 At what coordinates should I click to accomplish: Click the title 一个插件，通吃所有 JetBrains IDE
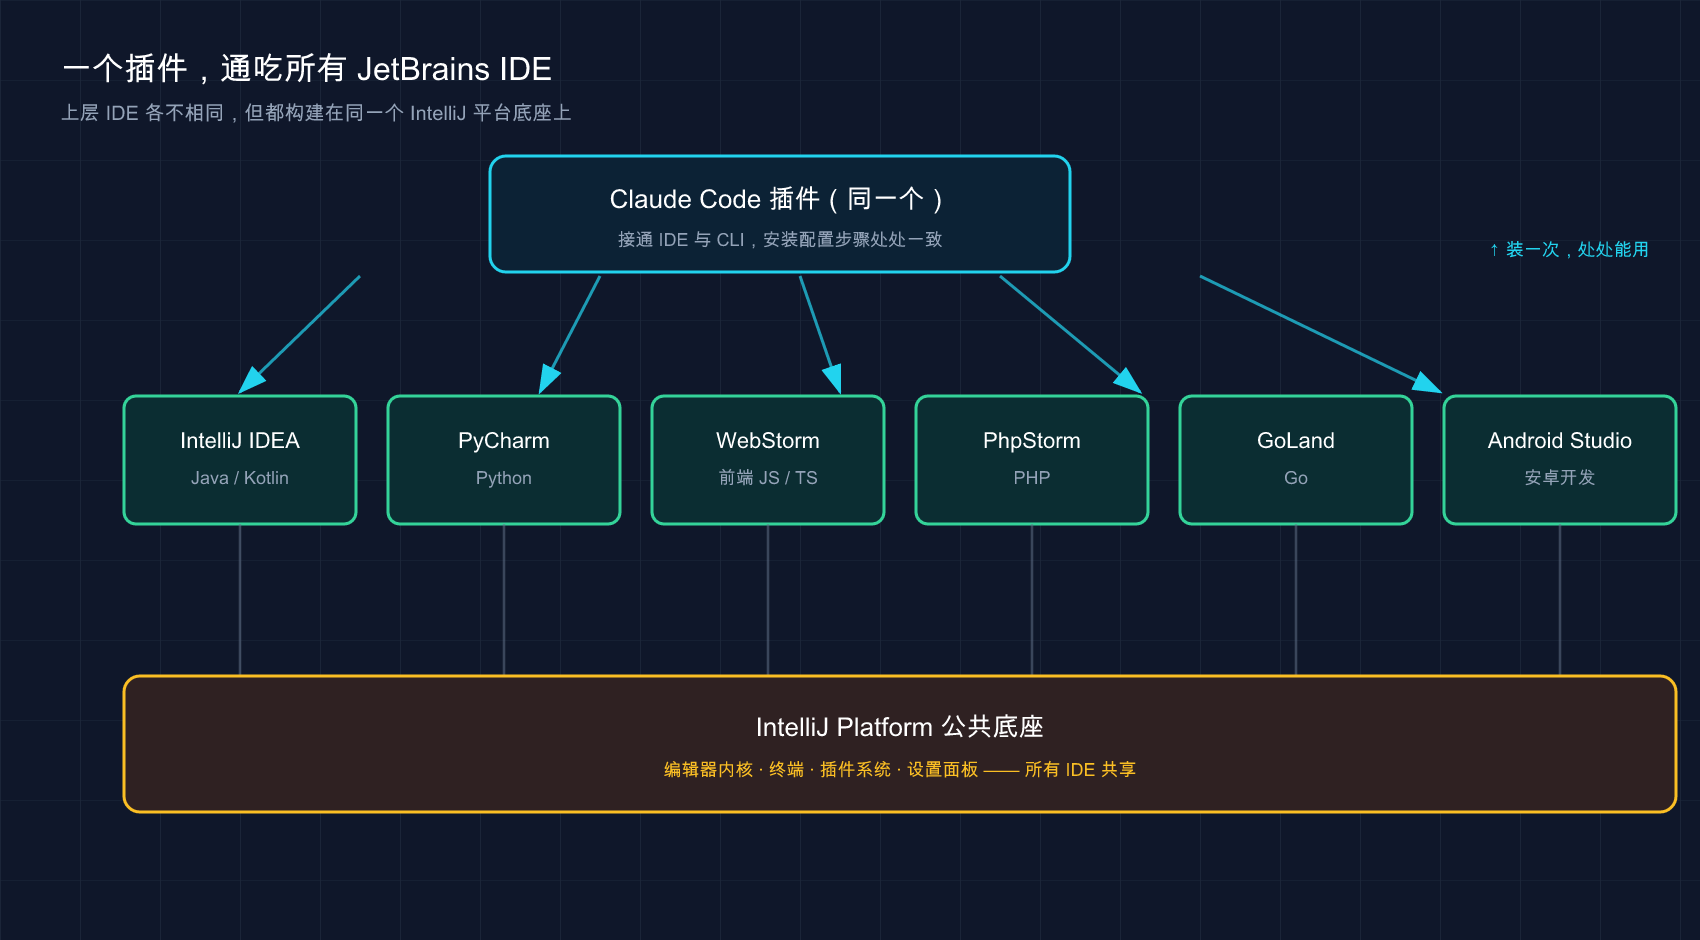(307, 69)
